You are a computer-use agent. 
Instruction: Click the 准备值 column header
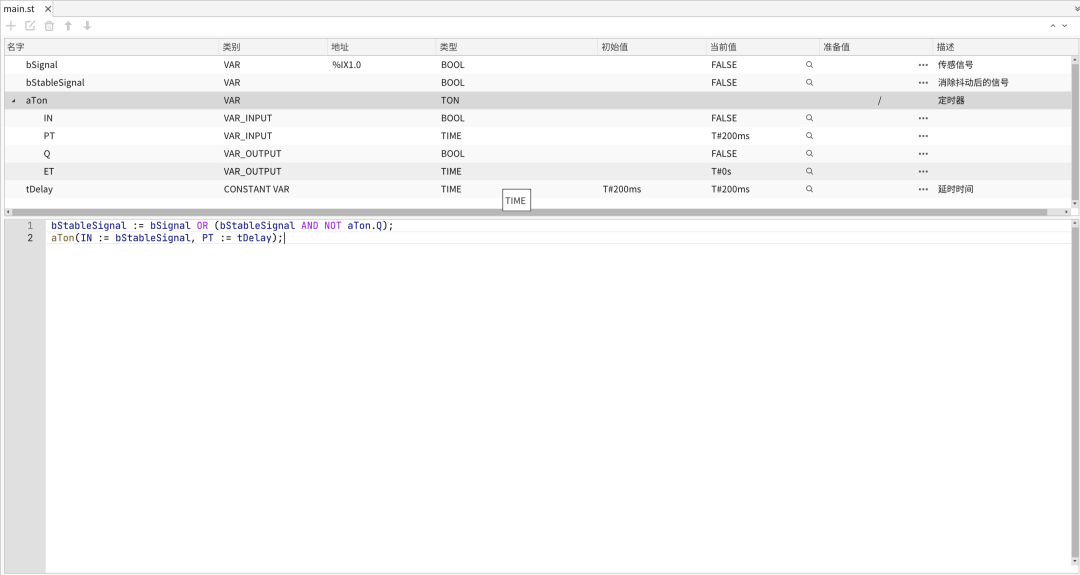(876, 47)
